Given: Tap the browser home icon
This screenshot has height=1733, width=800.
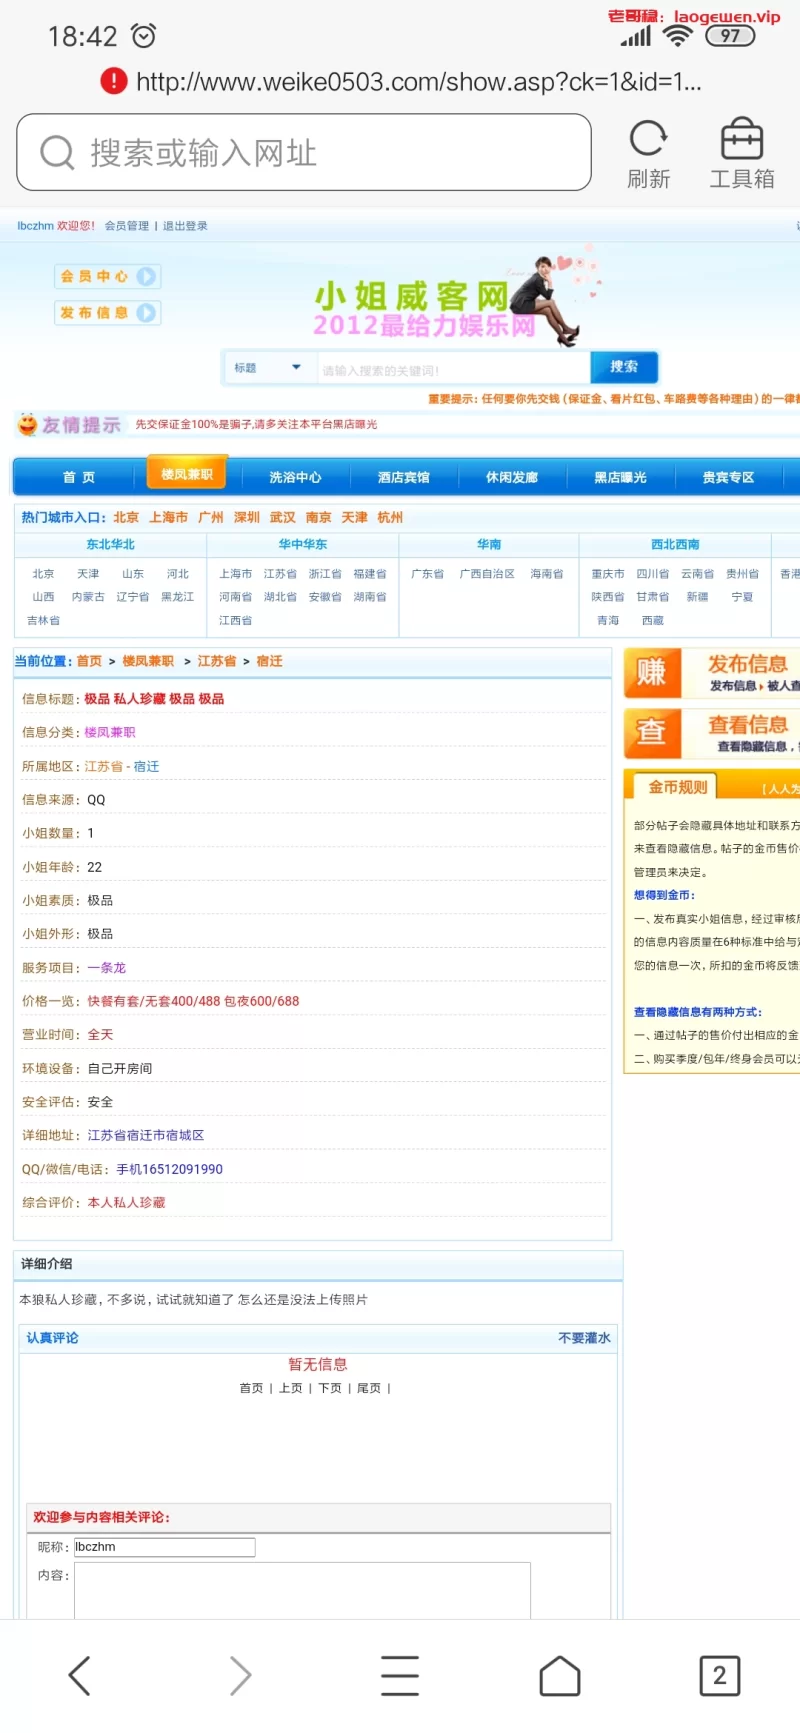Looking at the screenshot, I should pos(560,1675).
